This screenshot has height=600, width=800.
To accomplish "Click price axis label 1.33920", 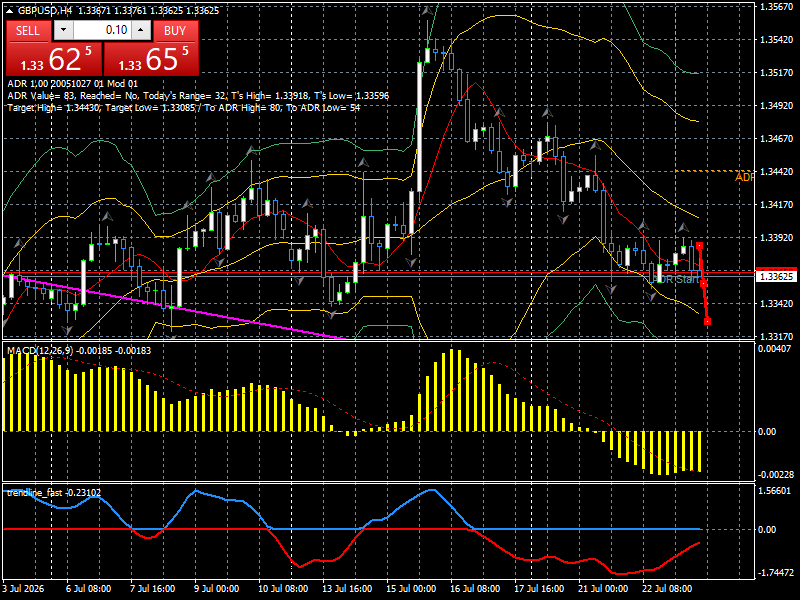I will click(x=777, y=238).
